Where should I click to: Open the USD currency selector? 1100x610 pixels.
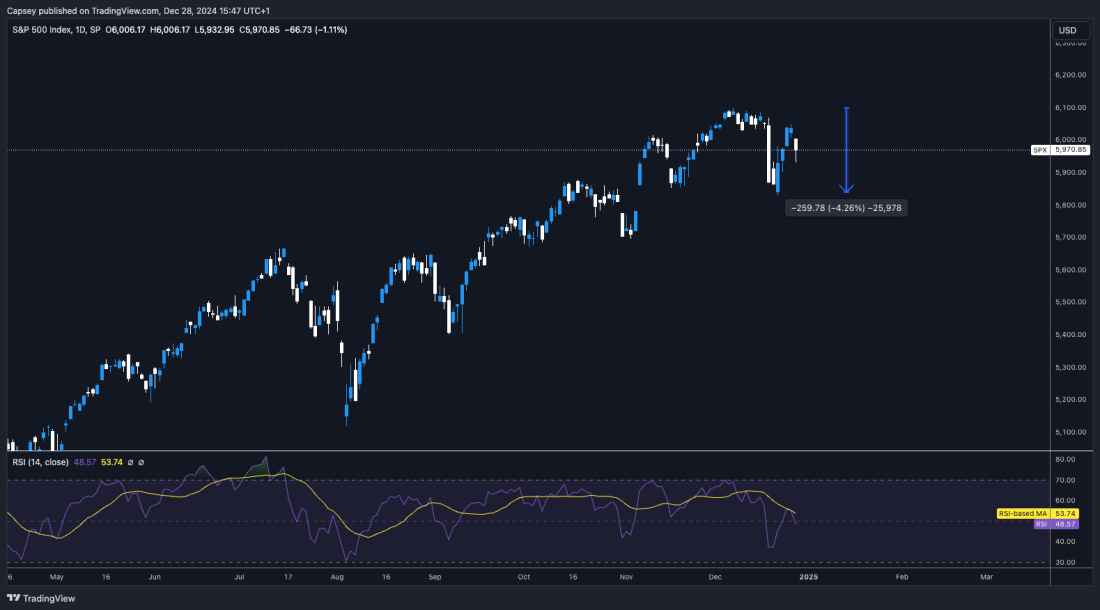[x=1070, y=30]
